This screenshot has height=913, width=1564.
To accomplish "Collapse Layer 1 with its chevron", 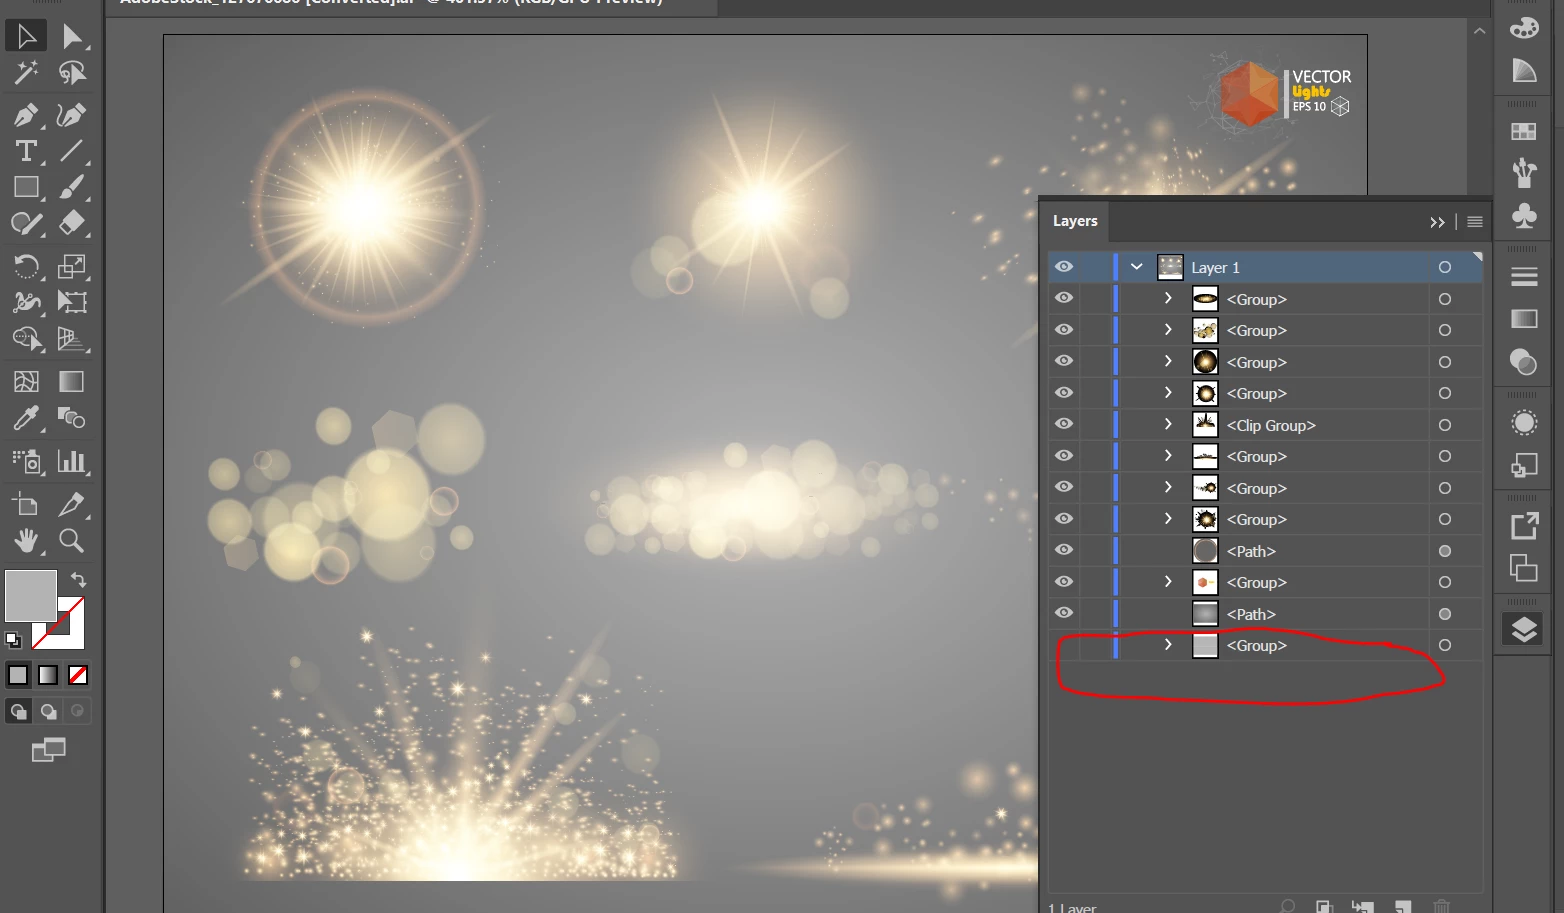I will point(1136,267).
